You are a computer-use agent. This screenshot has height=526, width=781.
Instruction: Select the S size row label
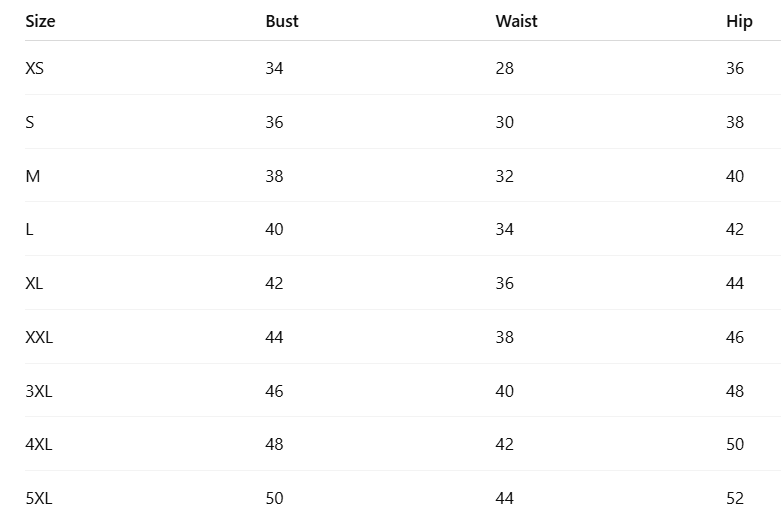[30, 122]
